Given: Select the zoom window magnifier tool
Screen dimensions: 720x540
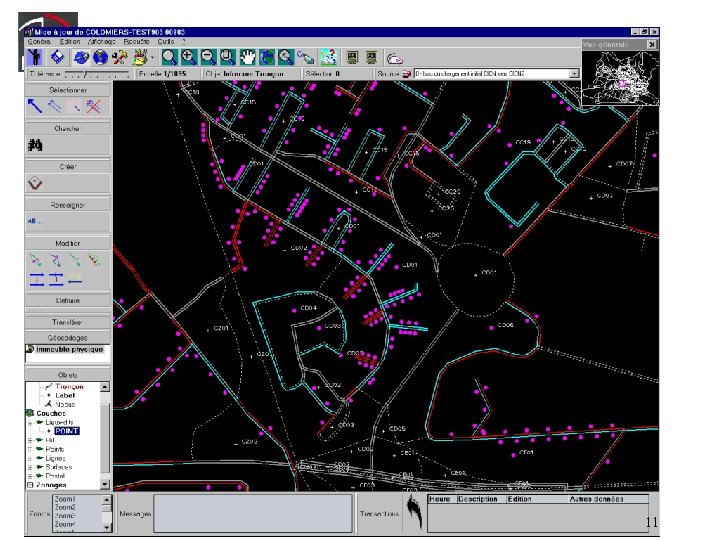Looking at the screenshot, I should click(x=228, y=58).
